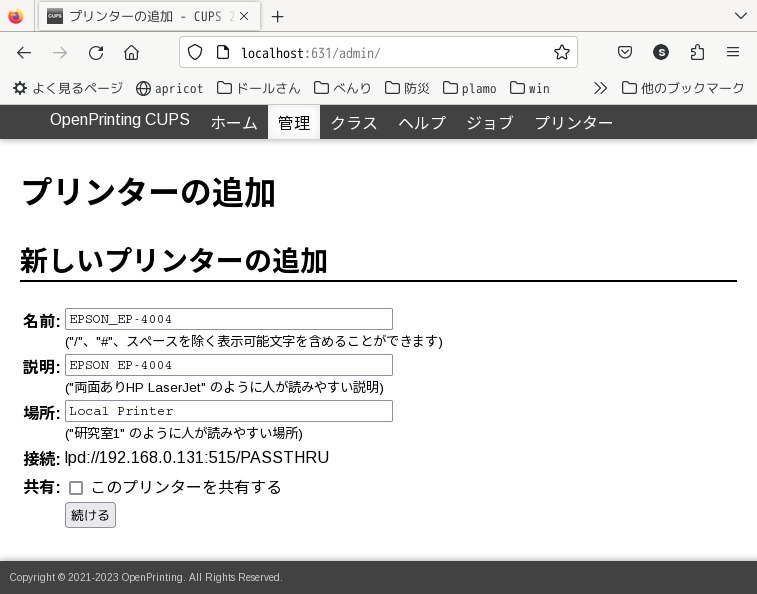Open the Firefox hamburger application menu

733,52
